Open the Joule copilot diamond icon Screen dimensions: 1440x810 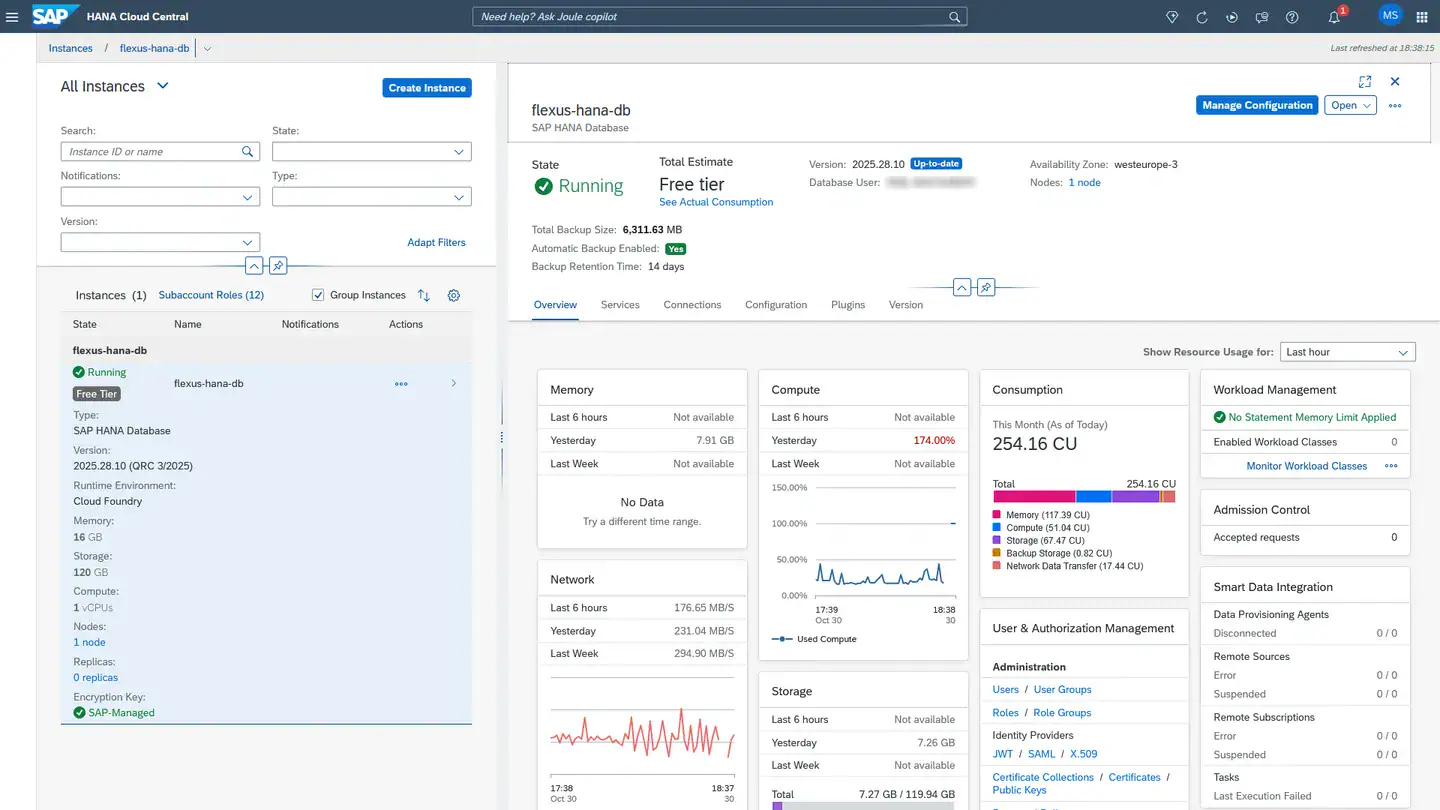[x=1172, y=17]
